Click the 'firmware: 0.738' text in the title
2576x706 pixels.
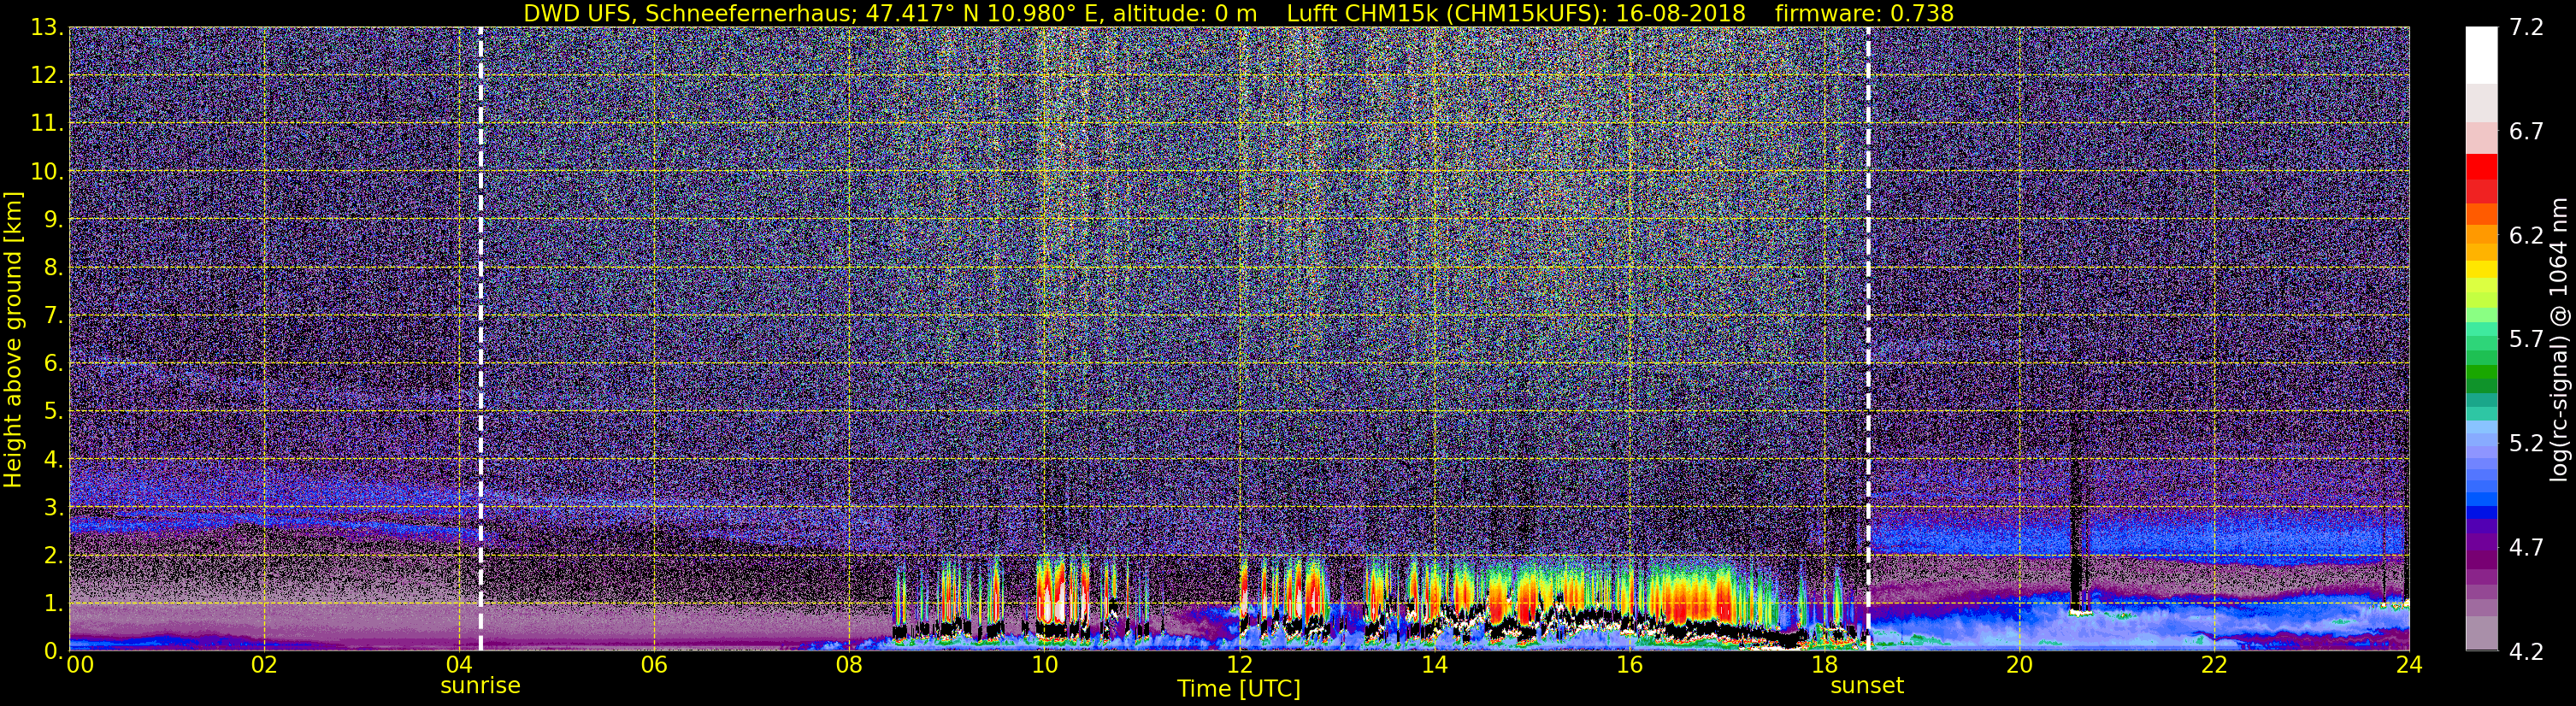tap(1864, 13)
